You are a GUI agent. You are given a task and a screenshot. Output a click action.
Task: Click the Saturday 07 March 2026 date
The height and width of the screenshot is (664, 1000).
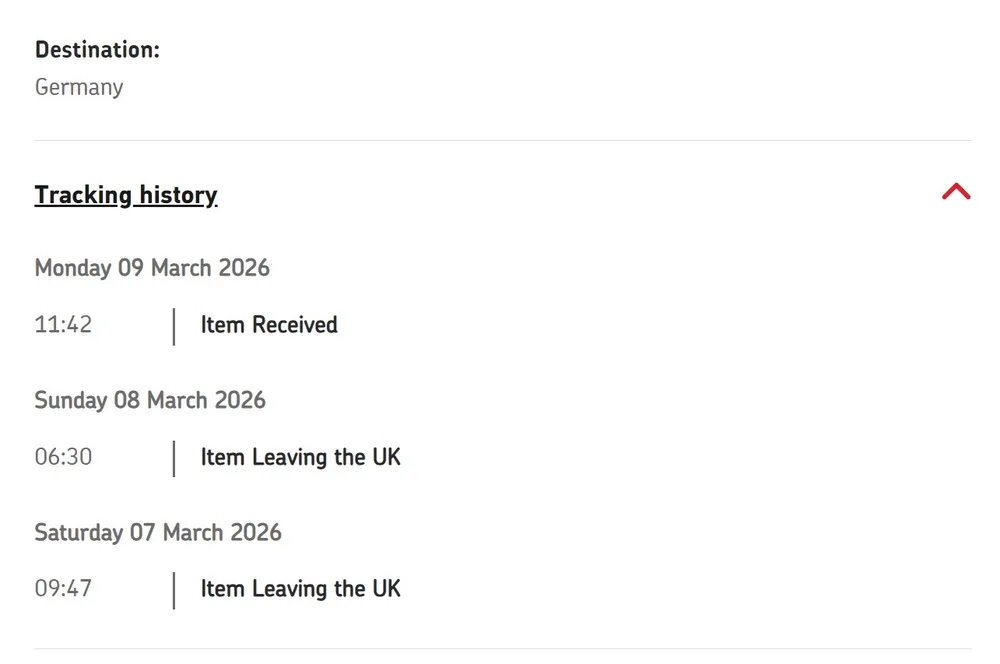point(158,532)
